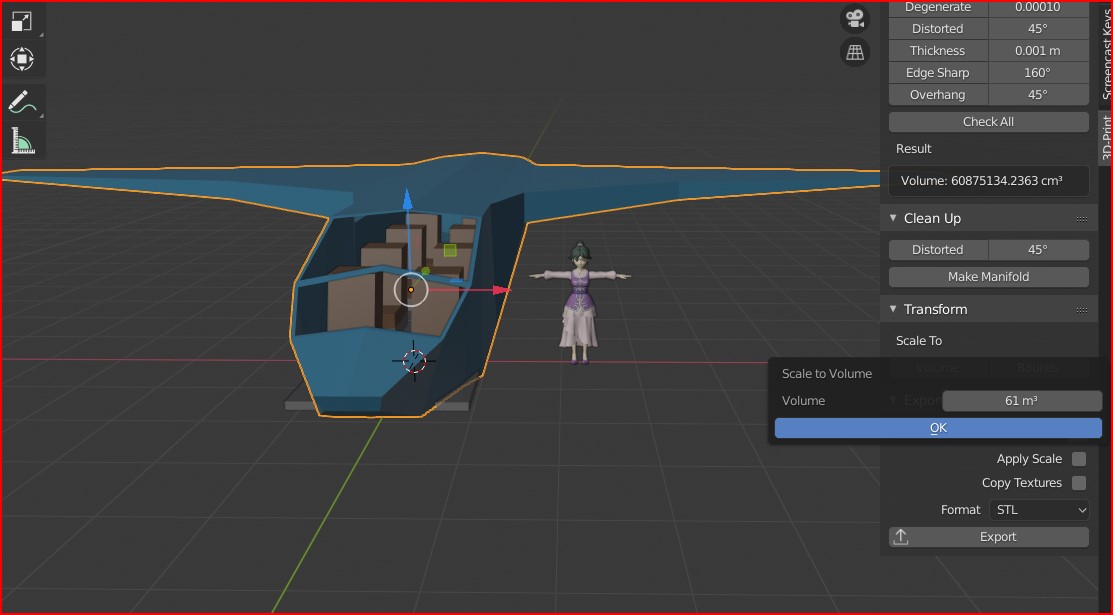This screenshot has height=615, width=1113.
Task: Select the T-pose girl character model
Action: 580,303
